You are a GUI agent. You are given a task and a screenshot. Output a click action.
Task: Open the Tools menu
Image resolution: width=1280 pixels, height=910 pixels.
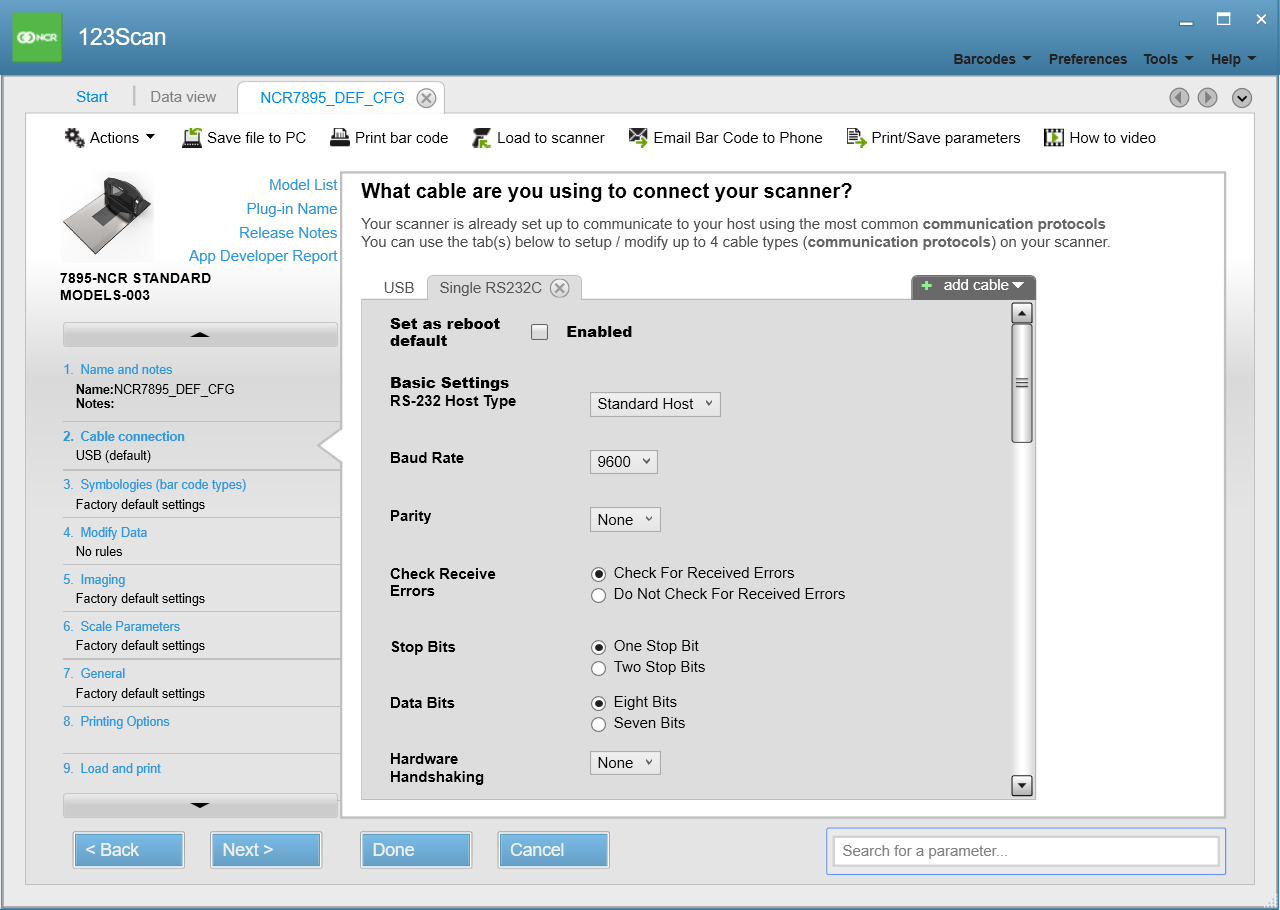[1168, 59]
